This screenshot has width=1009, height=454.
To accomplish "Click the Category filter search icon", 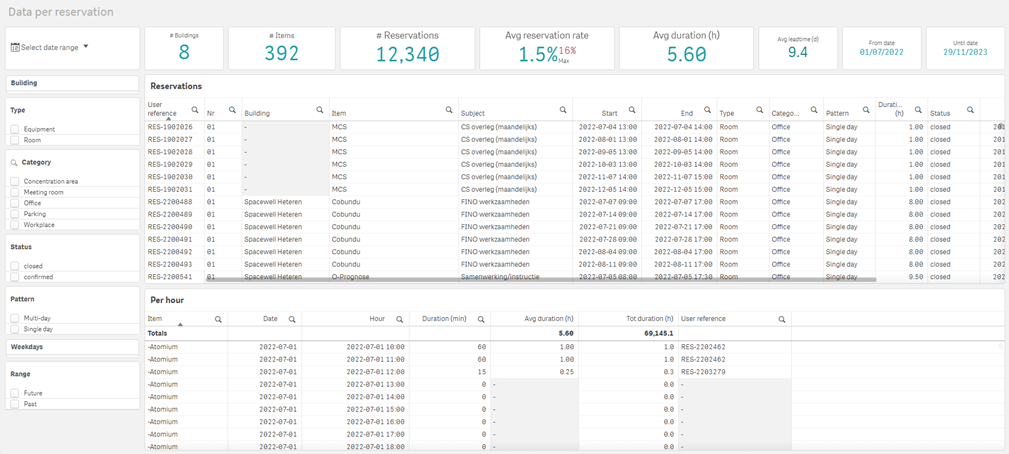I will tap(14, 163).
